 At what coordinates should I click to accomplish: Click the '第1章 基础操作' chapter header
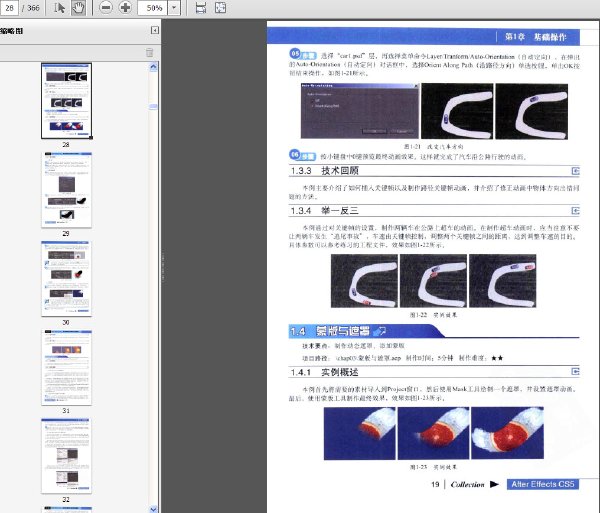point(535,37)
